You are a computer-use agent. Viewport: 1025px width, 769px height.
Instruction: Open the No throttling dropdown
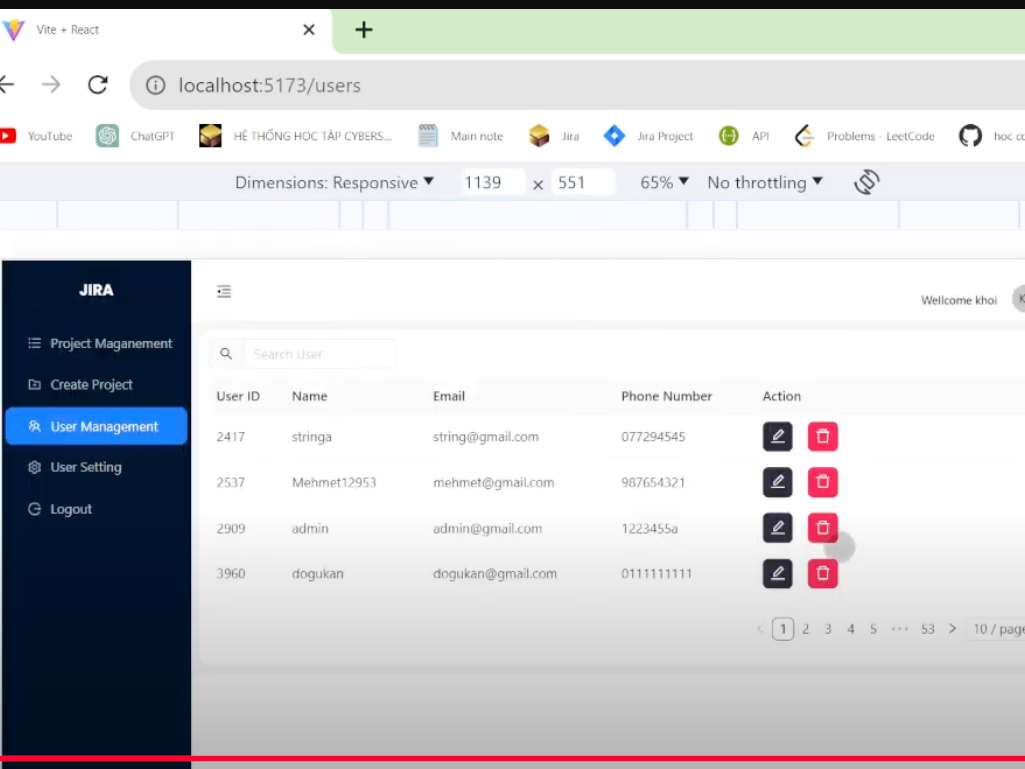[765, 182]
